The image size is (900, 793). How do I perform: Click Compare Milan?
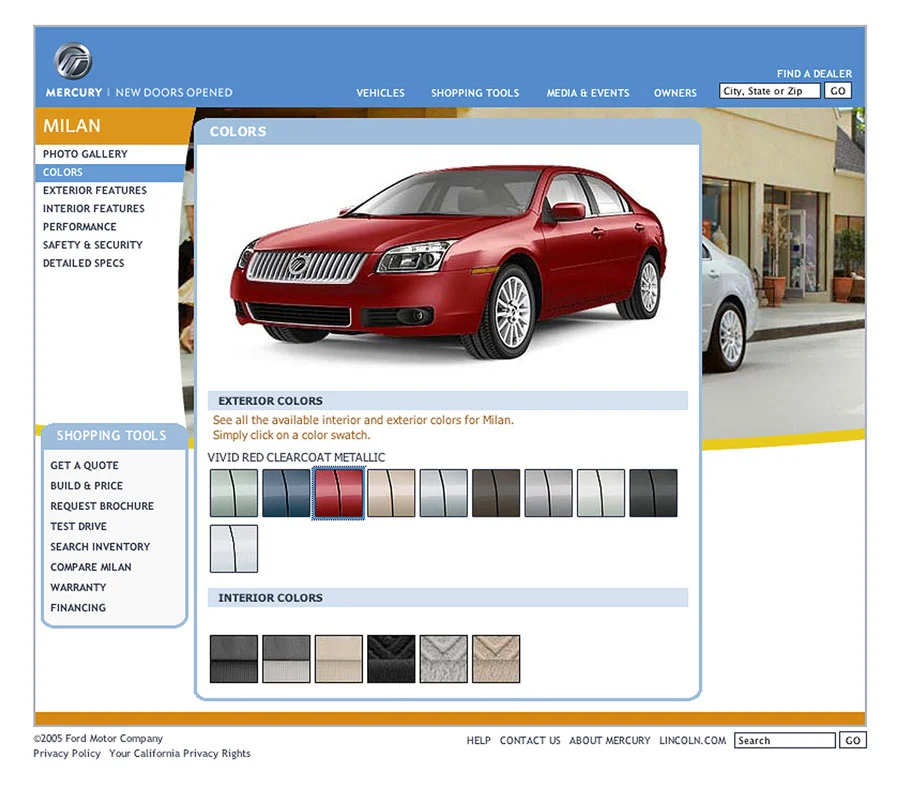(91, 567)
